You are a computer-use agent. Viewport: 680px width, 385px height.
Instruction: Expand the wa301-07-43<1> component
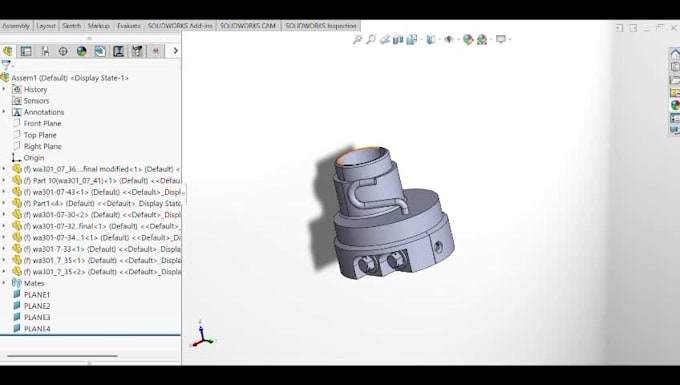[4, 192]
